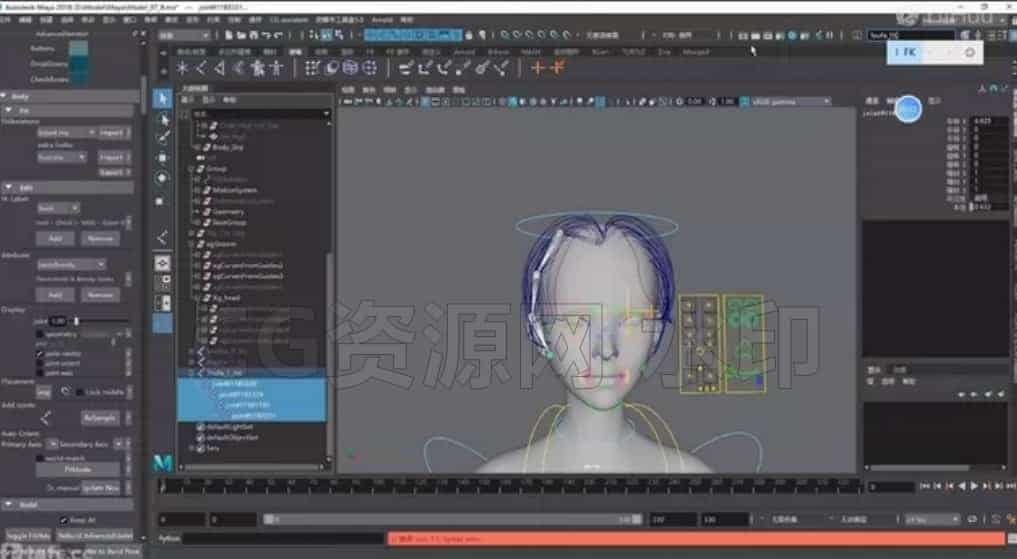Image resolution: width=1017 pixels, height=559 pixels.
Task: Click the FitMode button
Action: (x=78, y=469)
